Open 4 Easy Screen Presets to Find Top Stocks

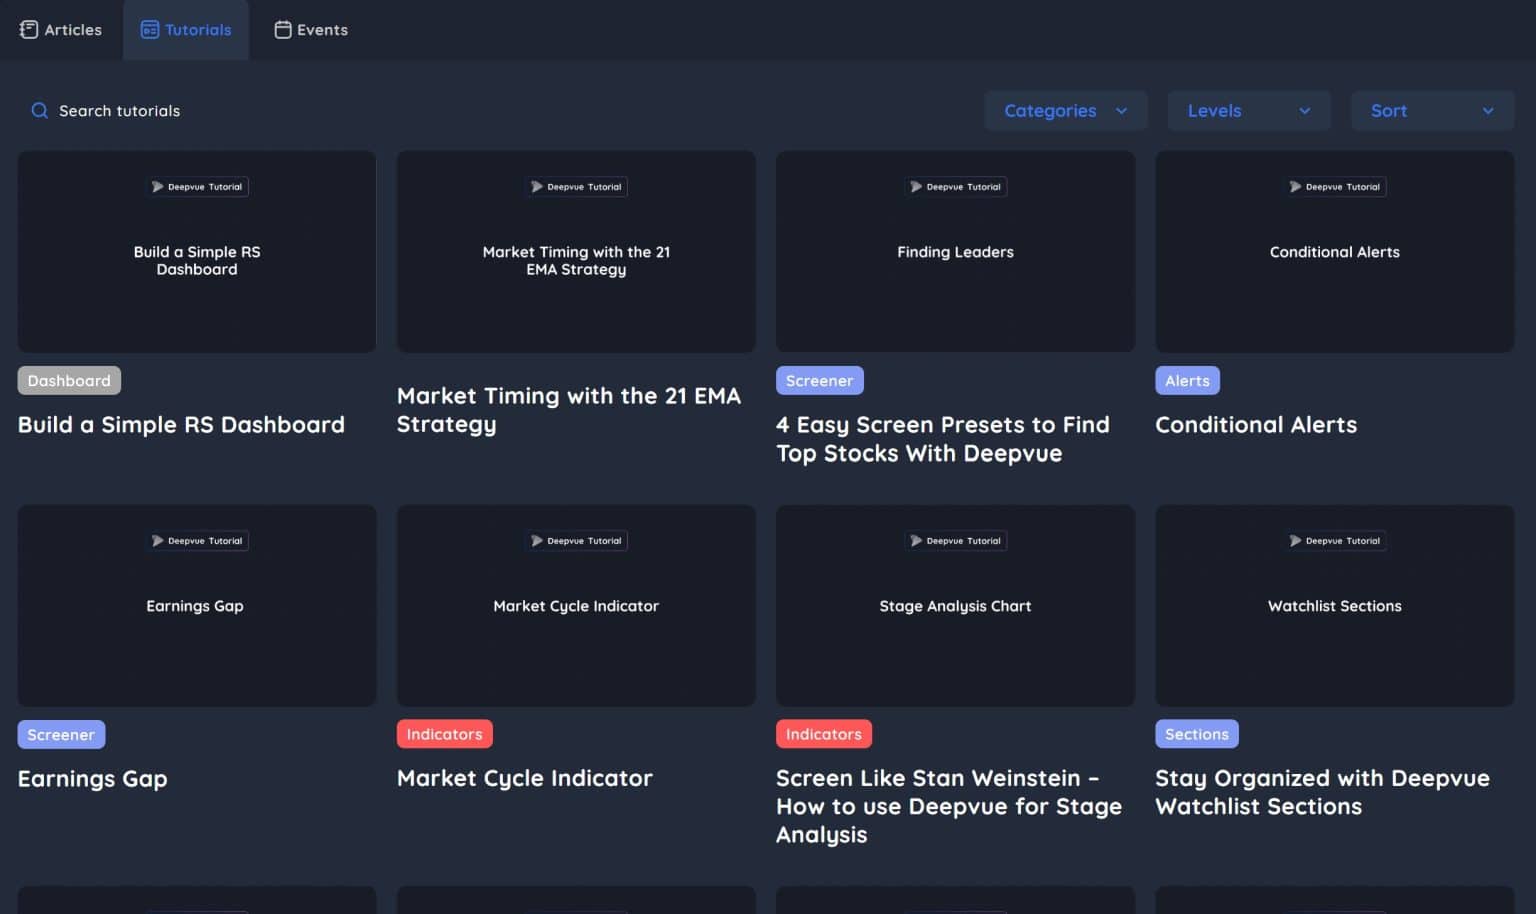point(943,439)
